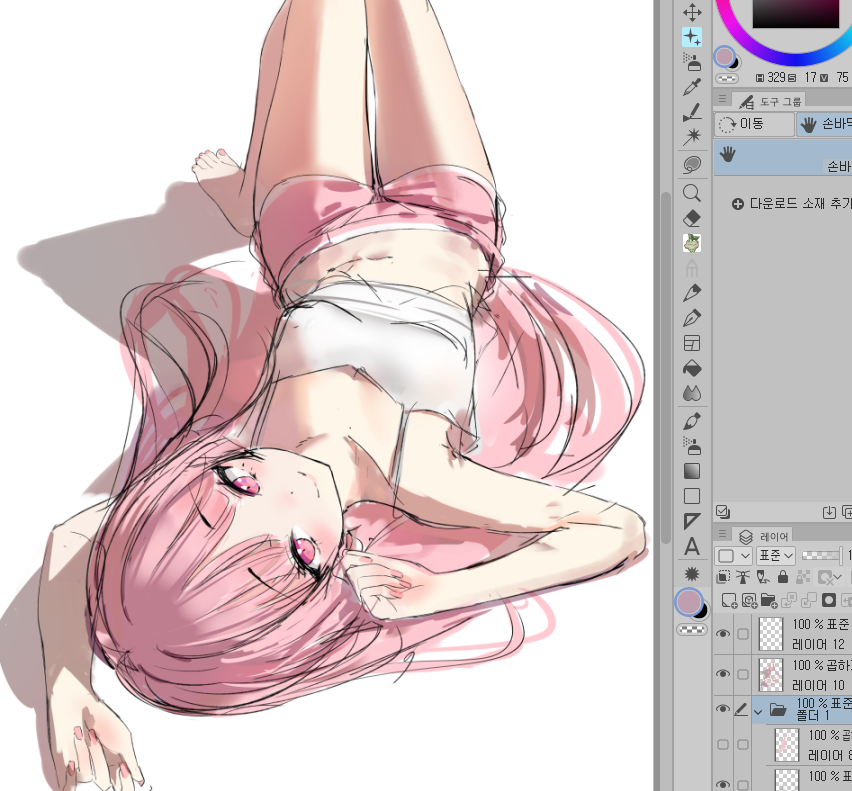Select the Move layer four-arrow tool
The height and width of the screenshot is (791, 852).
[x=692, y=12]
